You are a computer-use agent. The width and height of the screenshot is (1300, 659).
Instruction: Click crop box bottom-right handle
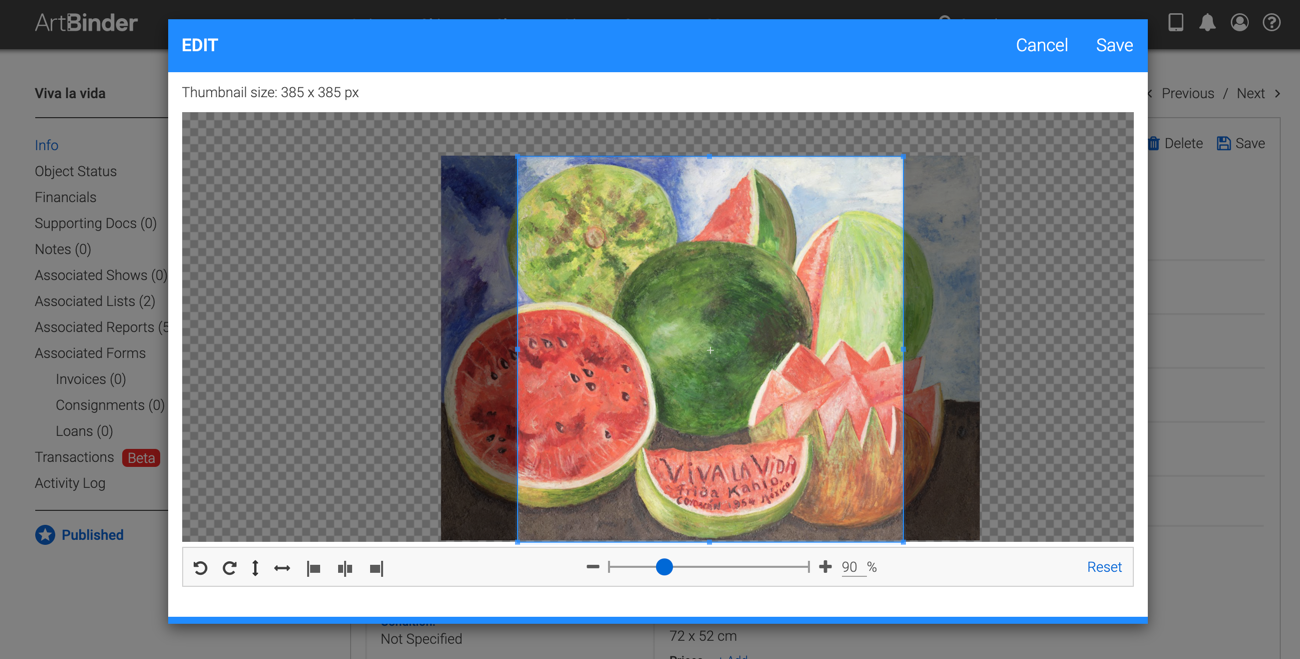point(903,541)
